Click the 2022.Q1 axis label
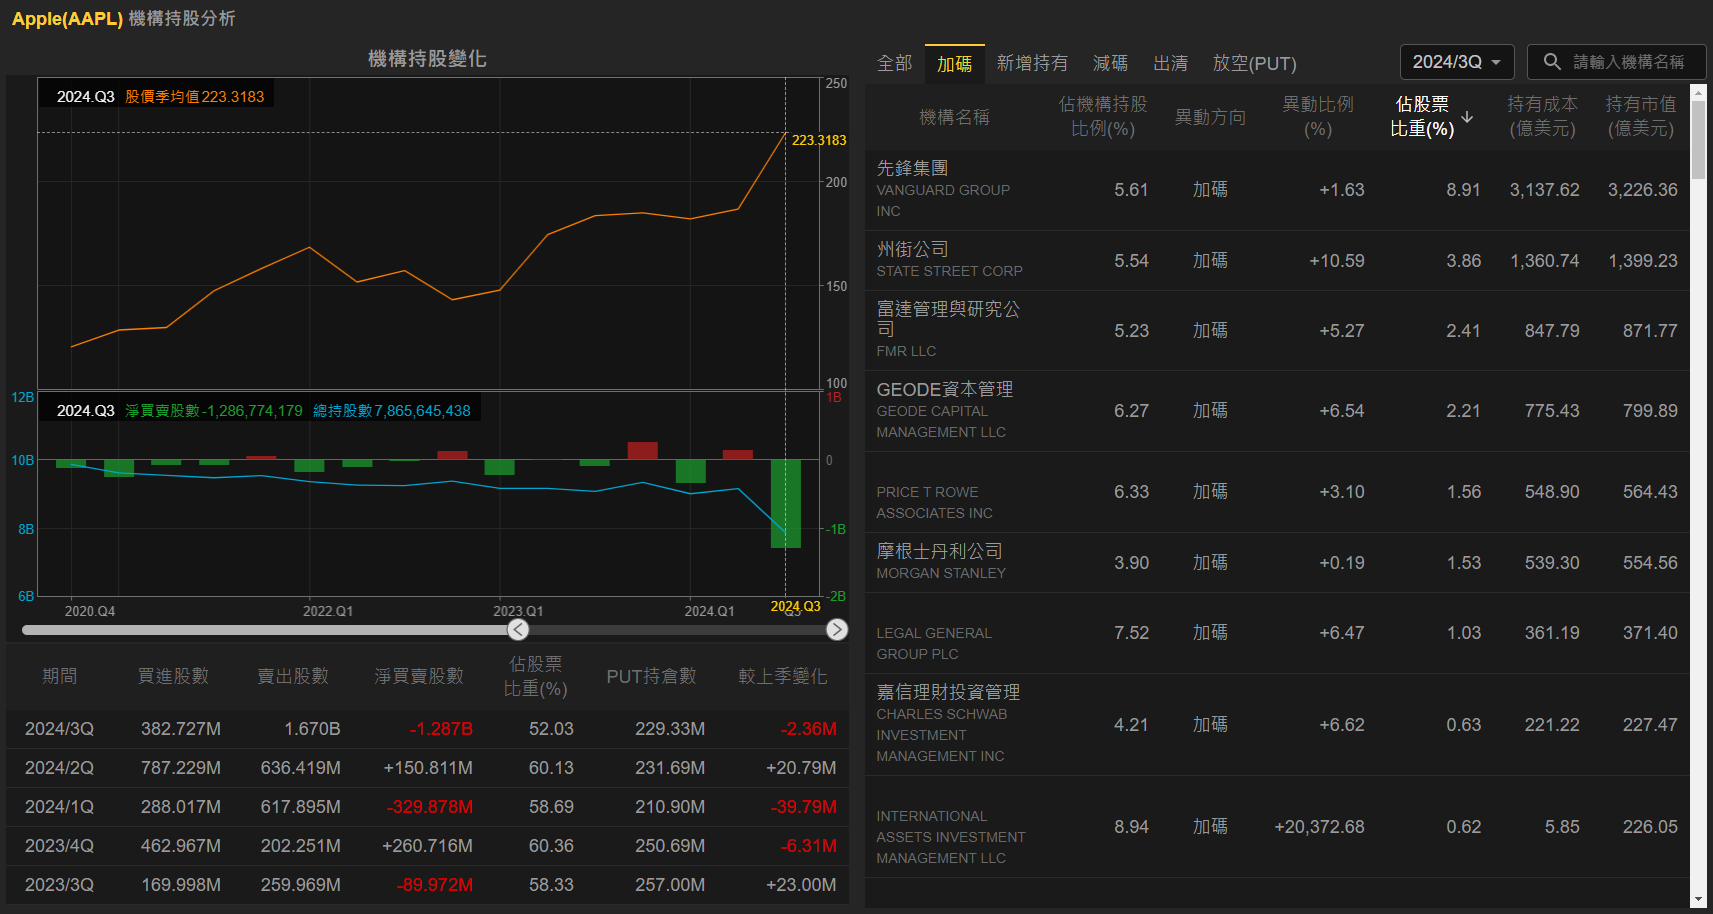The height and width of the screenshot is (914, 1713). click(x=328, y=611)
